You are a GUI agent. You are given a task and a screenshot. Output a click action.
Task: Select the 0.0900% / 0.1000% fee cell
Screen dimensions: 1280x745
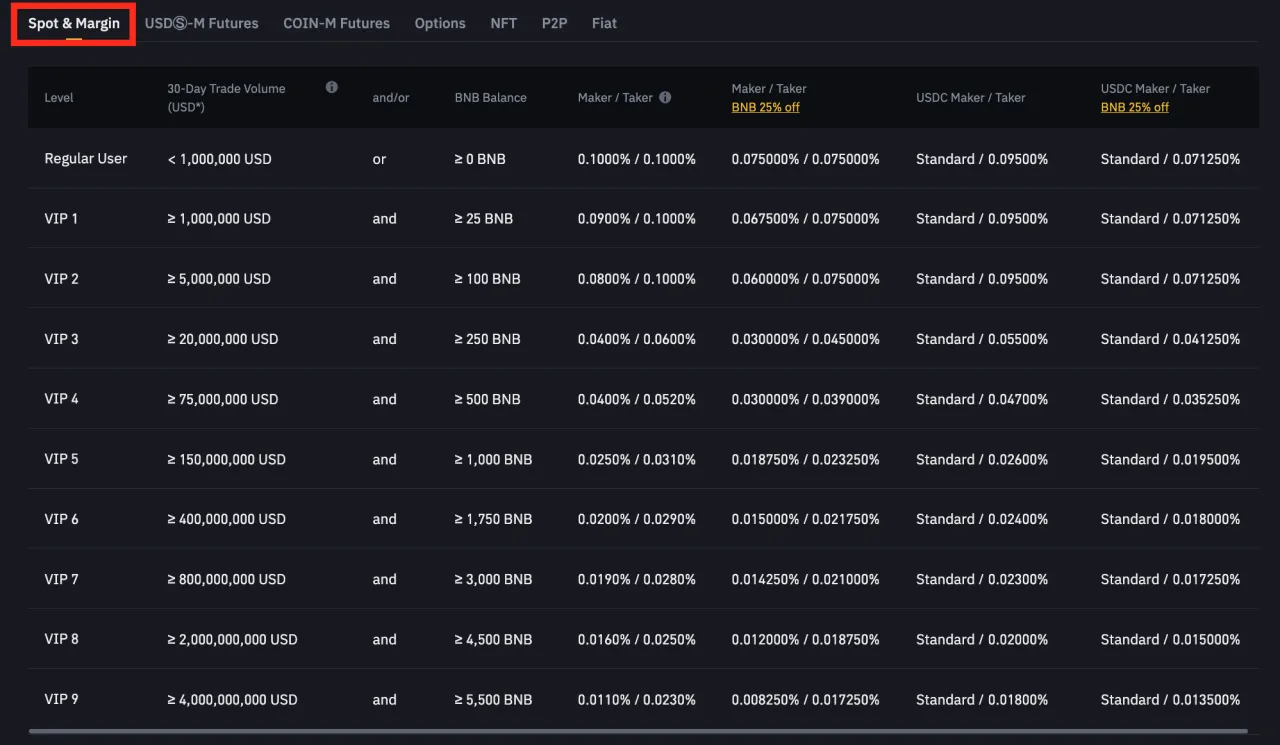tap(637, 219)
